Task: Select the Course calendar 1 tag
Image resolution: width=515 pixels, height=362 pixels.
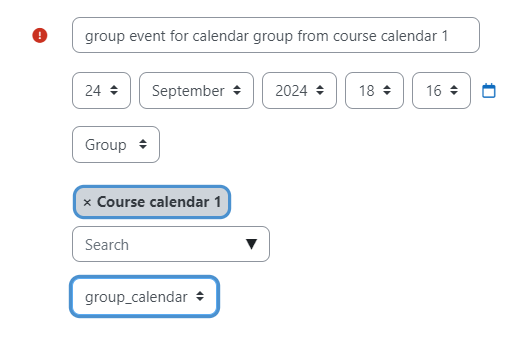Action: click(152, 202)
